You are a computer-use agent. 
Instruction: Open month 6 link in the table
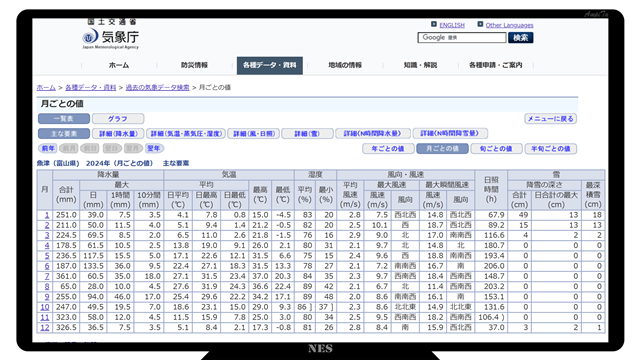(x=47, y=266)
